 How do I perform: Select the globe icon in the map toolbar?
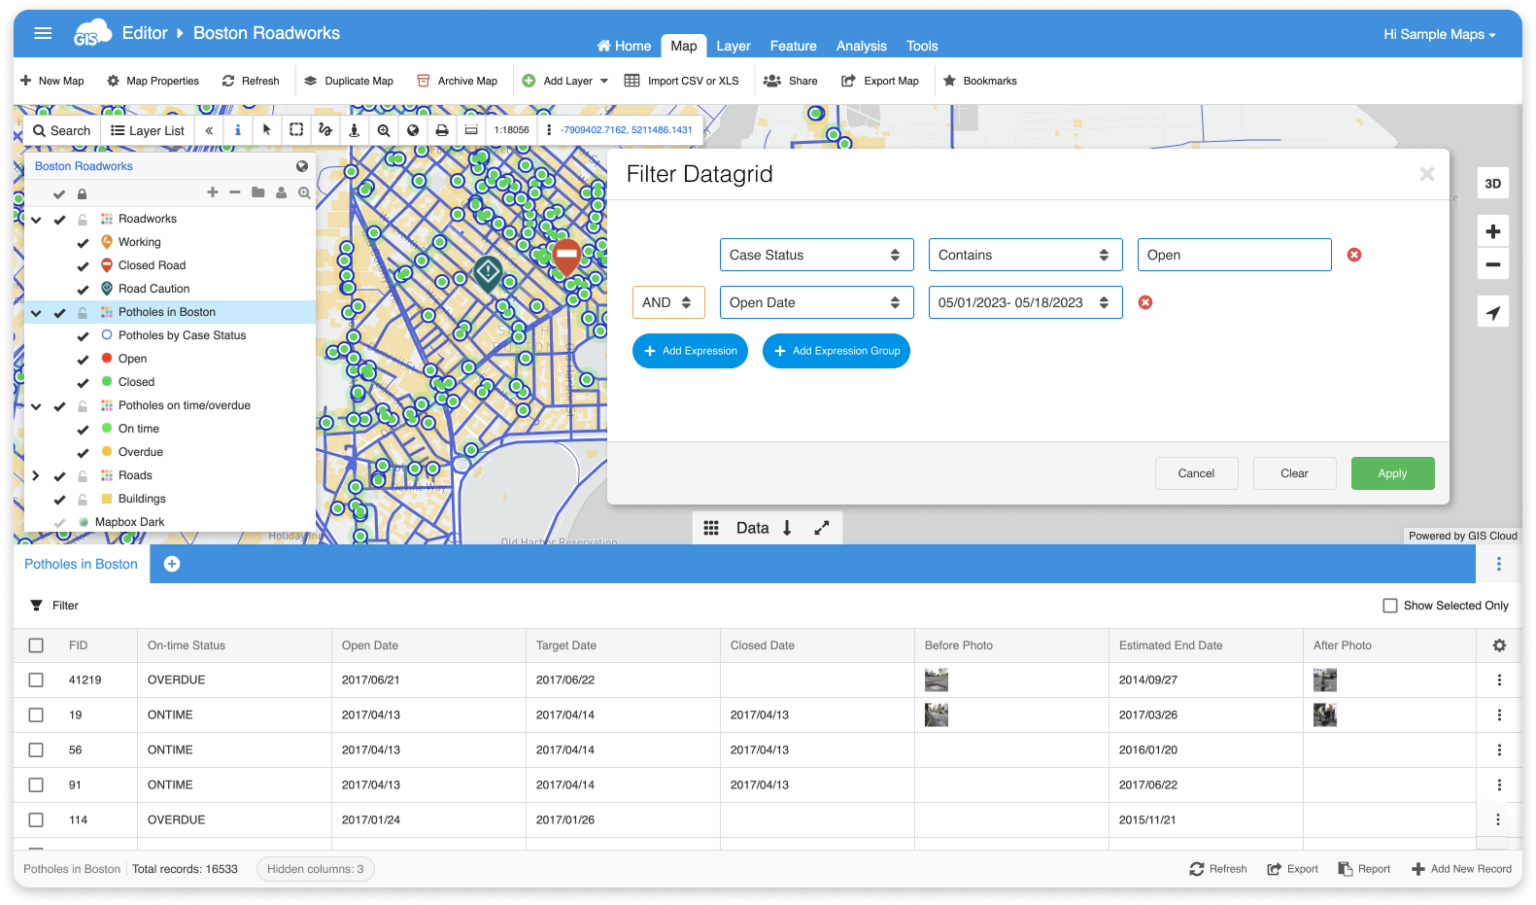point(413,130)
